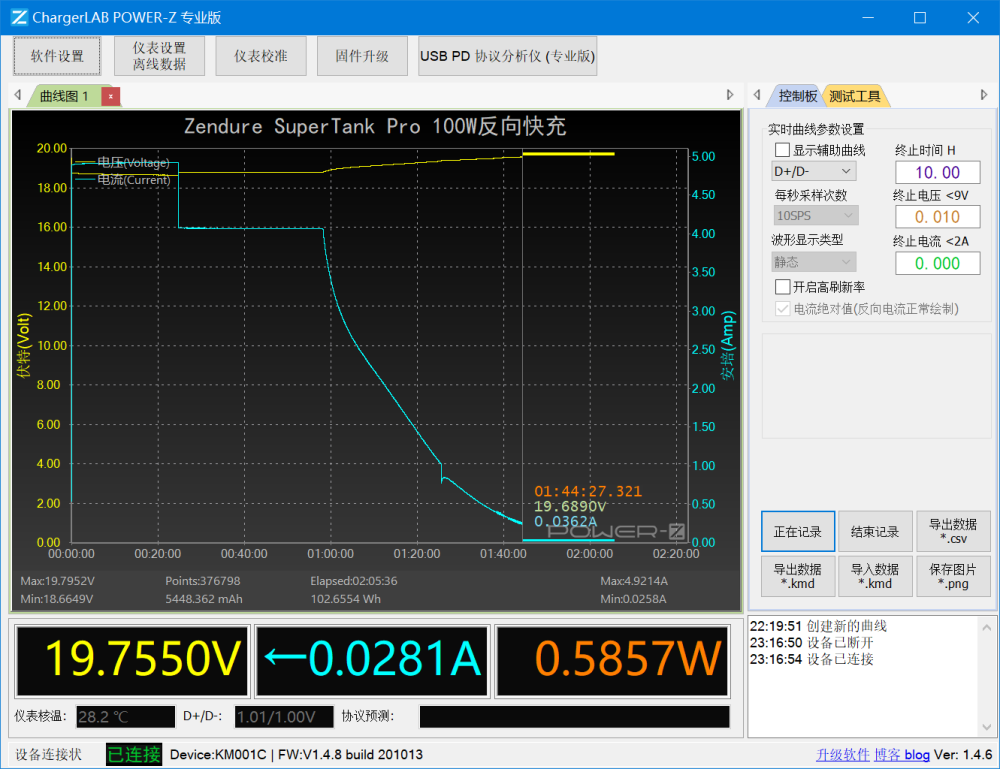Open the D+/D- dropdown
The width and height of the screenshot is (1000, 769).
coord(813,172)
